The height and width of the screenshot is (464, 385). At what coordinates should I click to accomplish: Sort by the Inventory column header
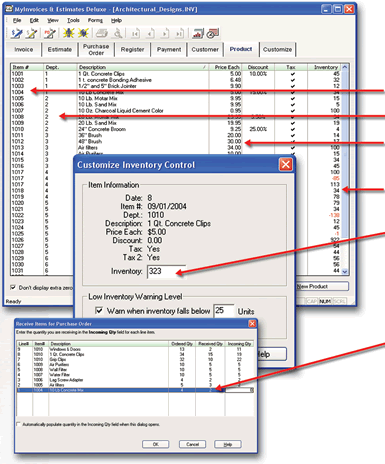tap(324, 67)
